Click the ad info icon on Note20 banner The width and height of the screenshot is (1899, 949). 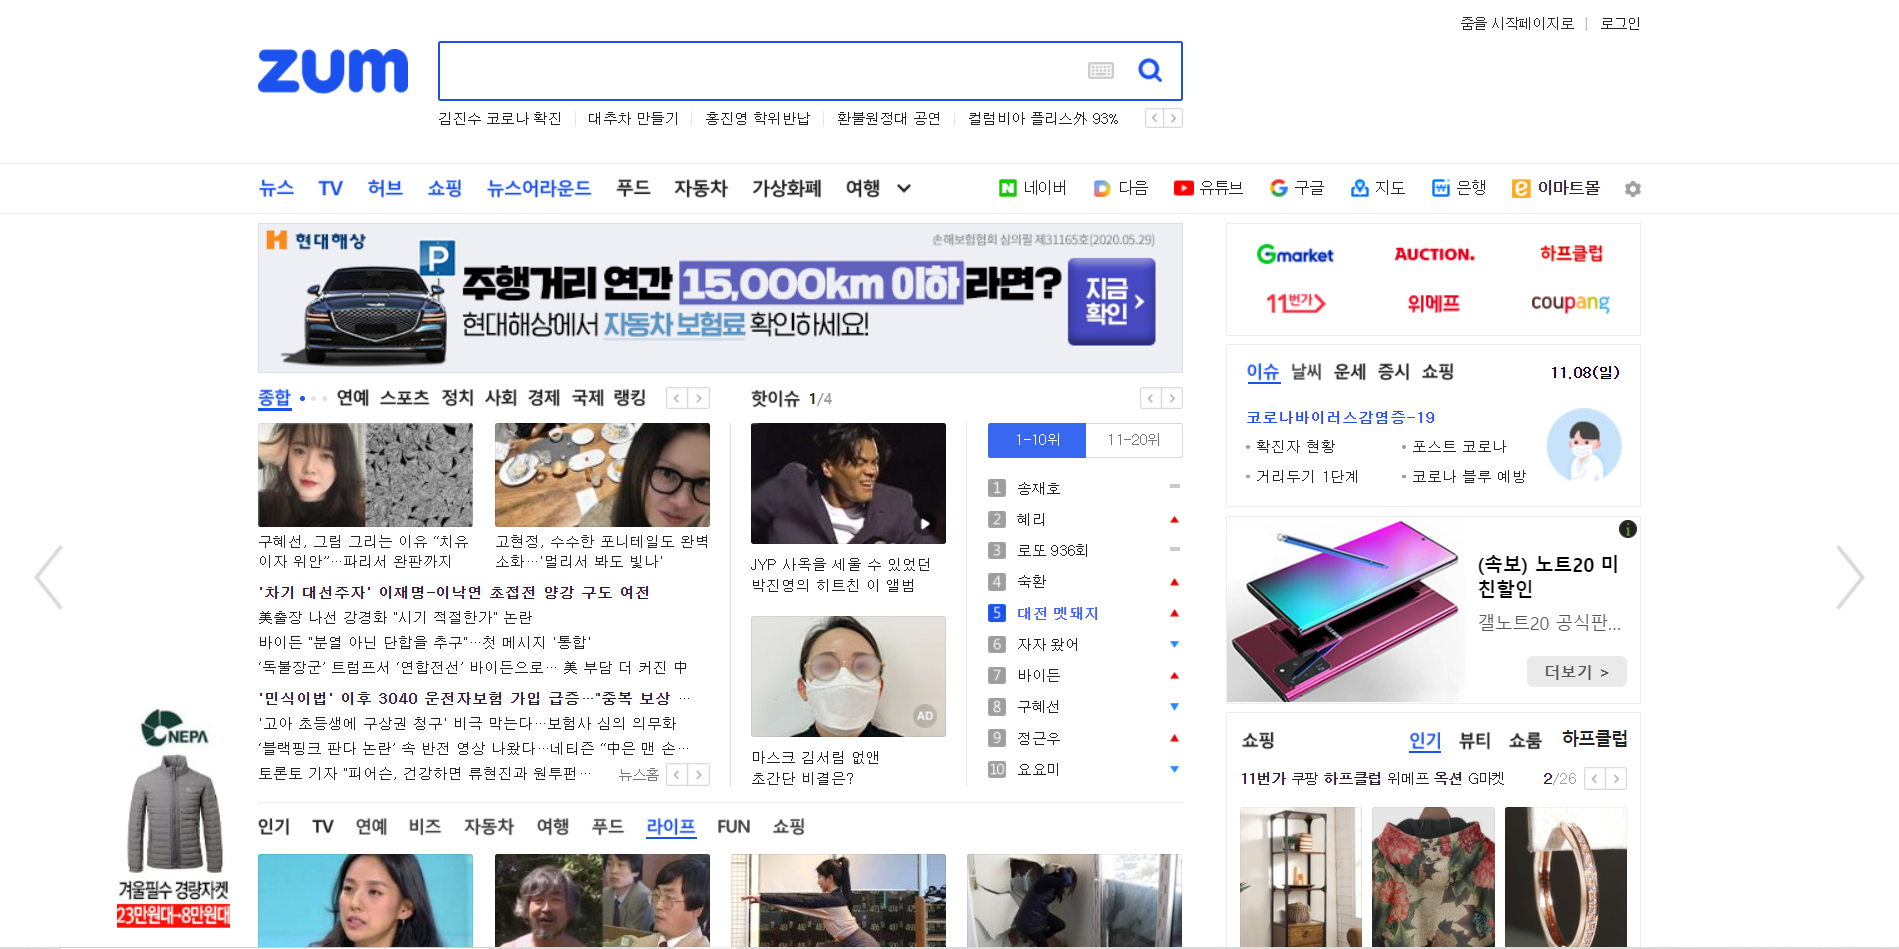pos(1628,529)
